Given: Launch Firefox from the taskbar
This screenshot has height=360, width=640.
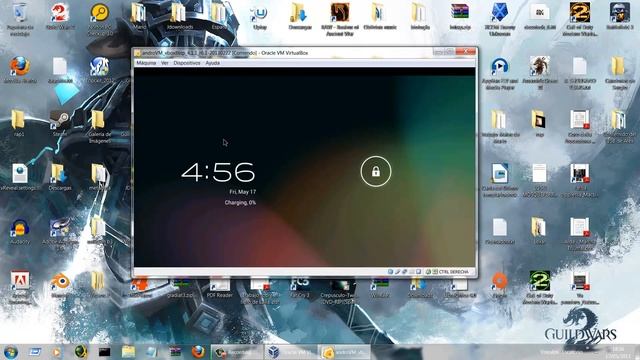Looking at the screenshot, I should pyautogui.click(x=198, y=352).
